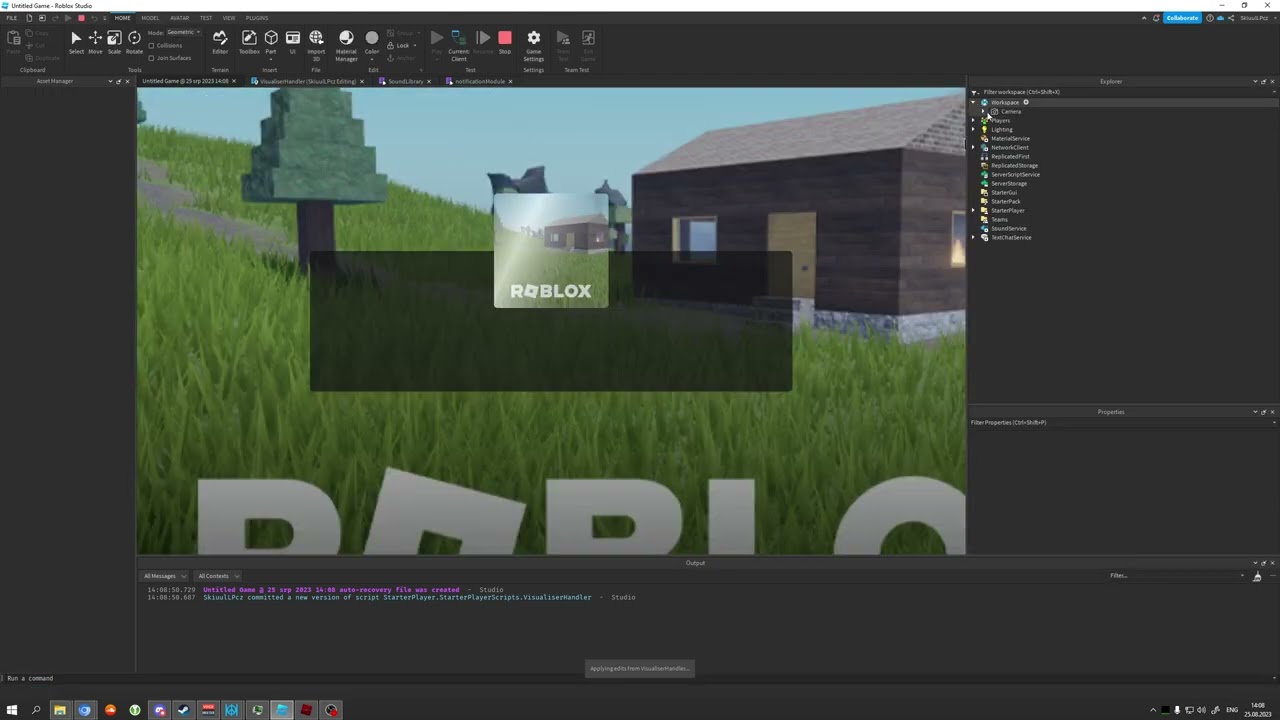Open the All Messages filter dropdown
The image size is (1280, 720).
165,576
